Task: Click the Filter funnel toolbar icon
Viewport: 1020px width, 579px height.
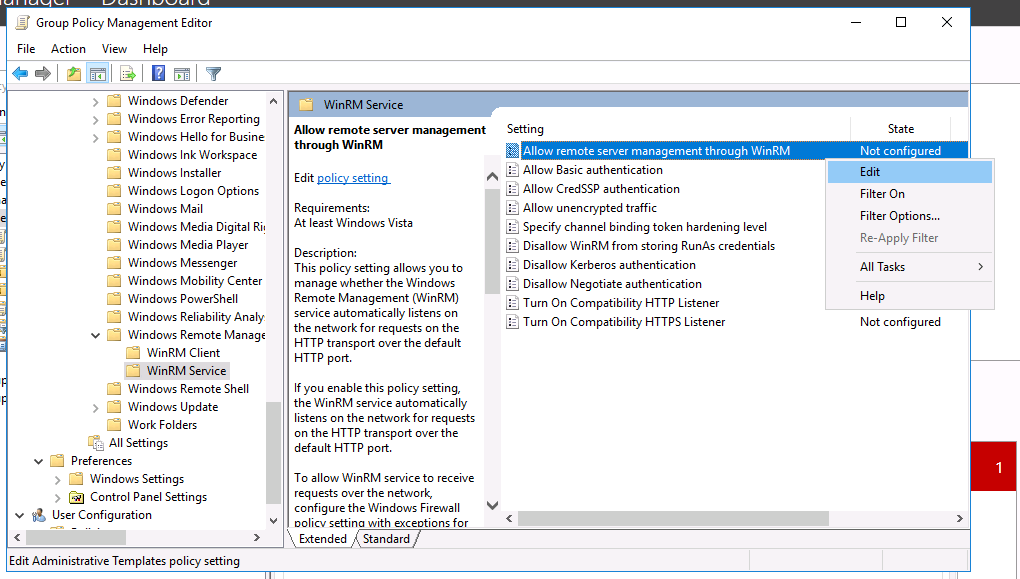Action: click(x=213, y=73)
